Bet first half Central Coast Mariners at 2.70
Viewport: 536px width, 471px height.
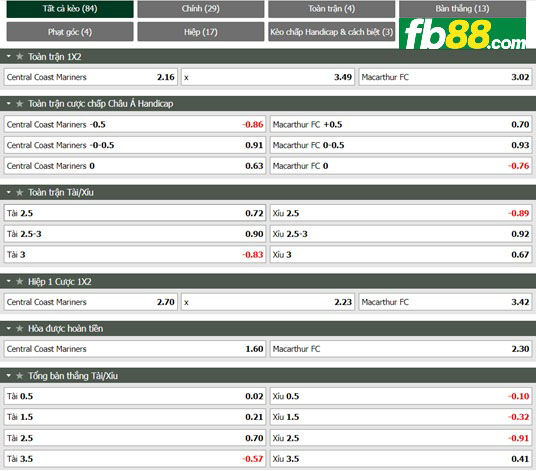[91, 302]
